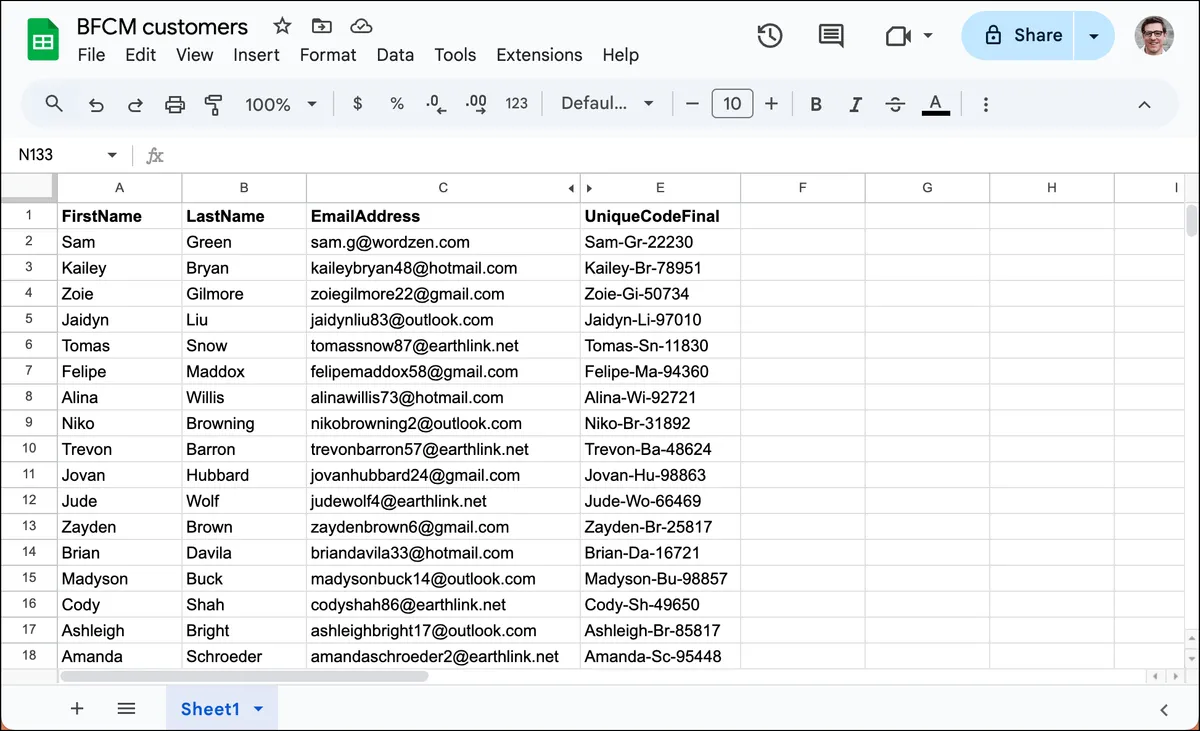Screen dimensions: 1200x731
Task: Open the View menu
Action: click(x=194, y=55)
